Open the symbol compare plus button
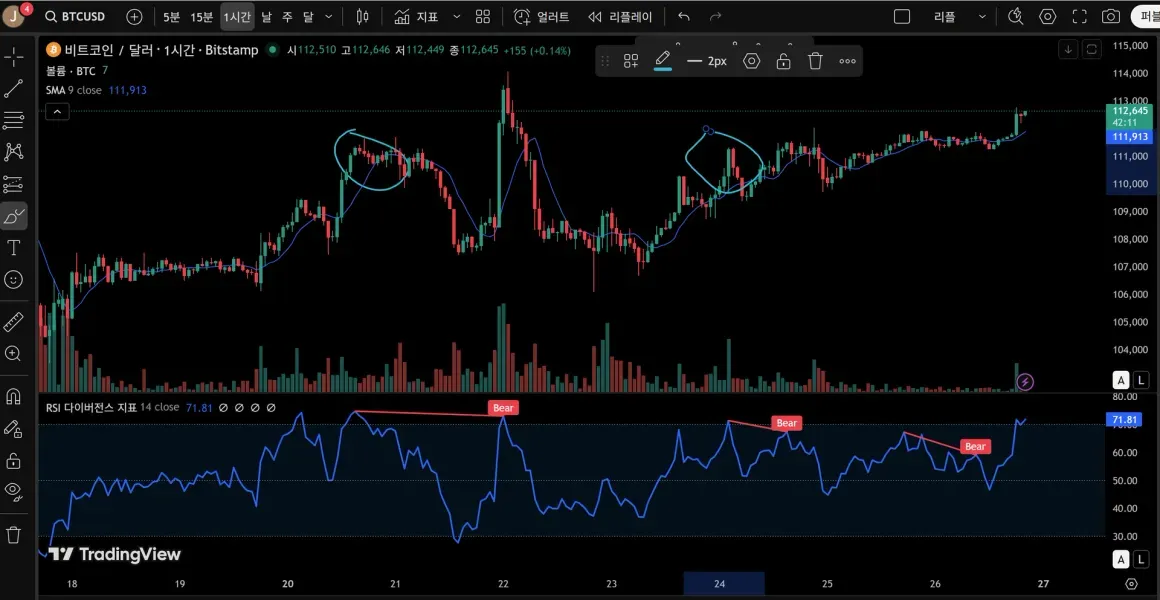The width and height of the screenshot is (1160, 600). pyautogui.click(x=134, y=16)
